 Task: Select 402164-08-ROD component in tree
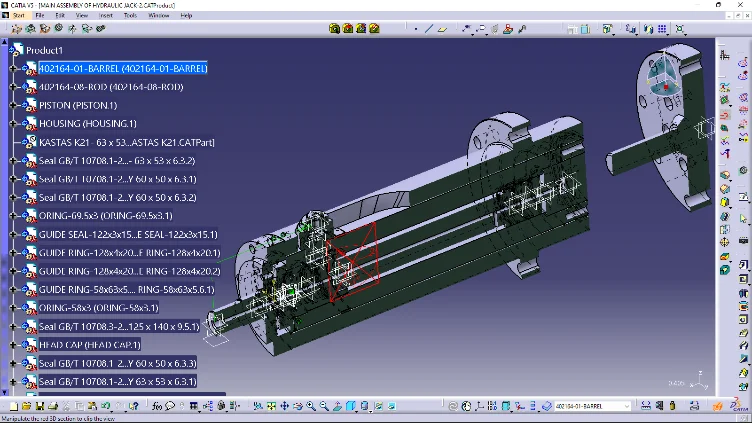point(110,87)
